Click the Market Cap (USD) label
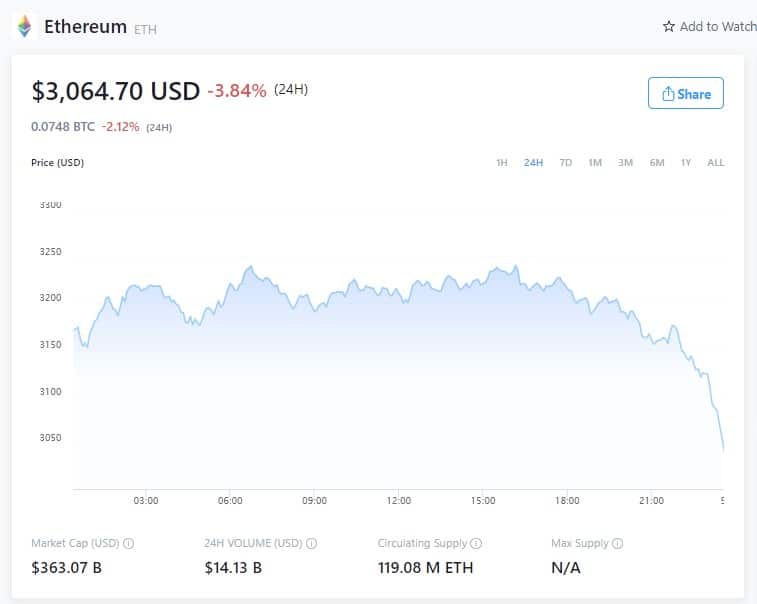This screenshot has height=604, width=757. [75, 543]
